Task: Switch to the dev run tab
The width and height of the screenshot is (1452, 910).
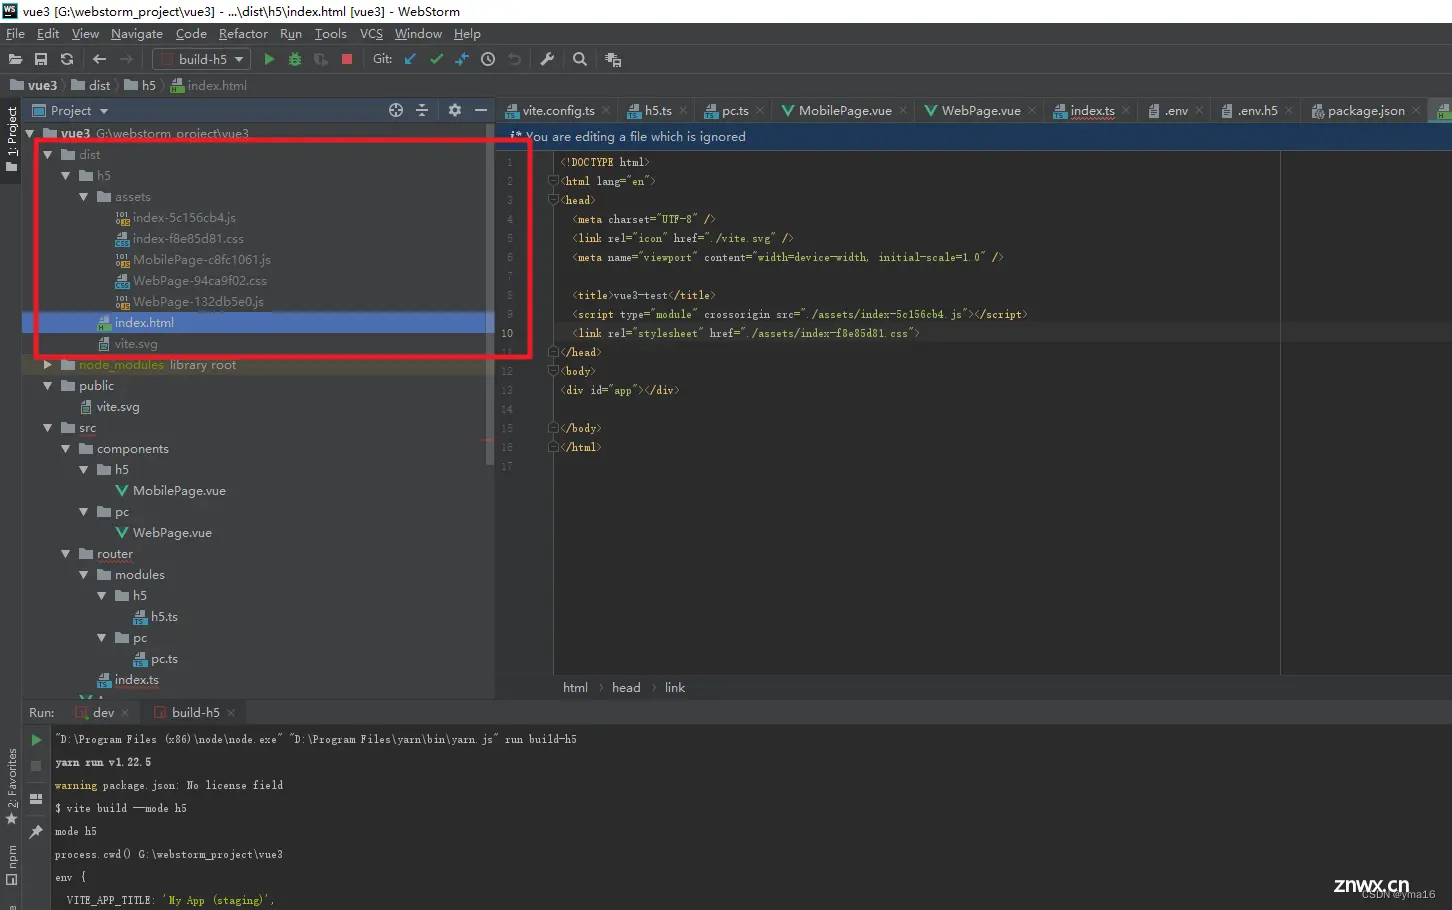Action: pyautogui.click(x=104, y=712)
